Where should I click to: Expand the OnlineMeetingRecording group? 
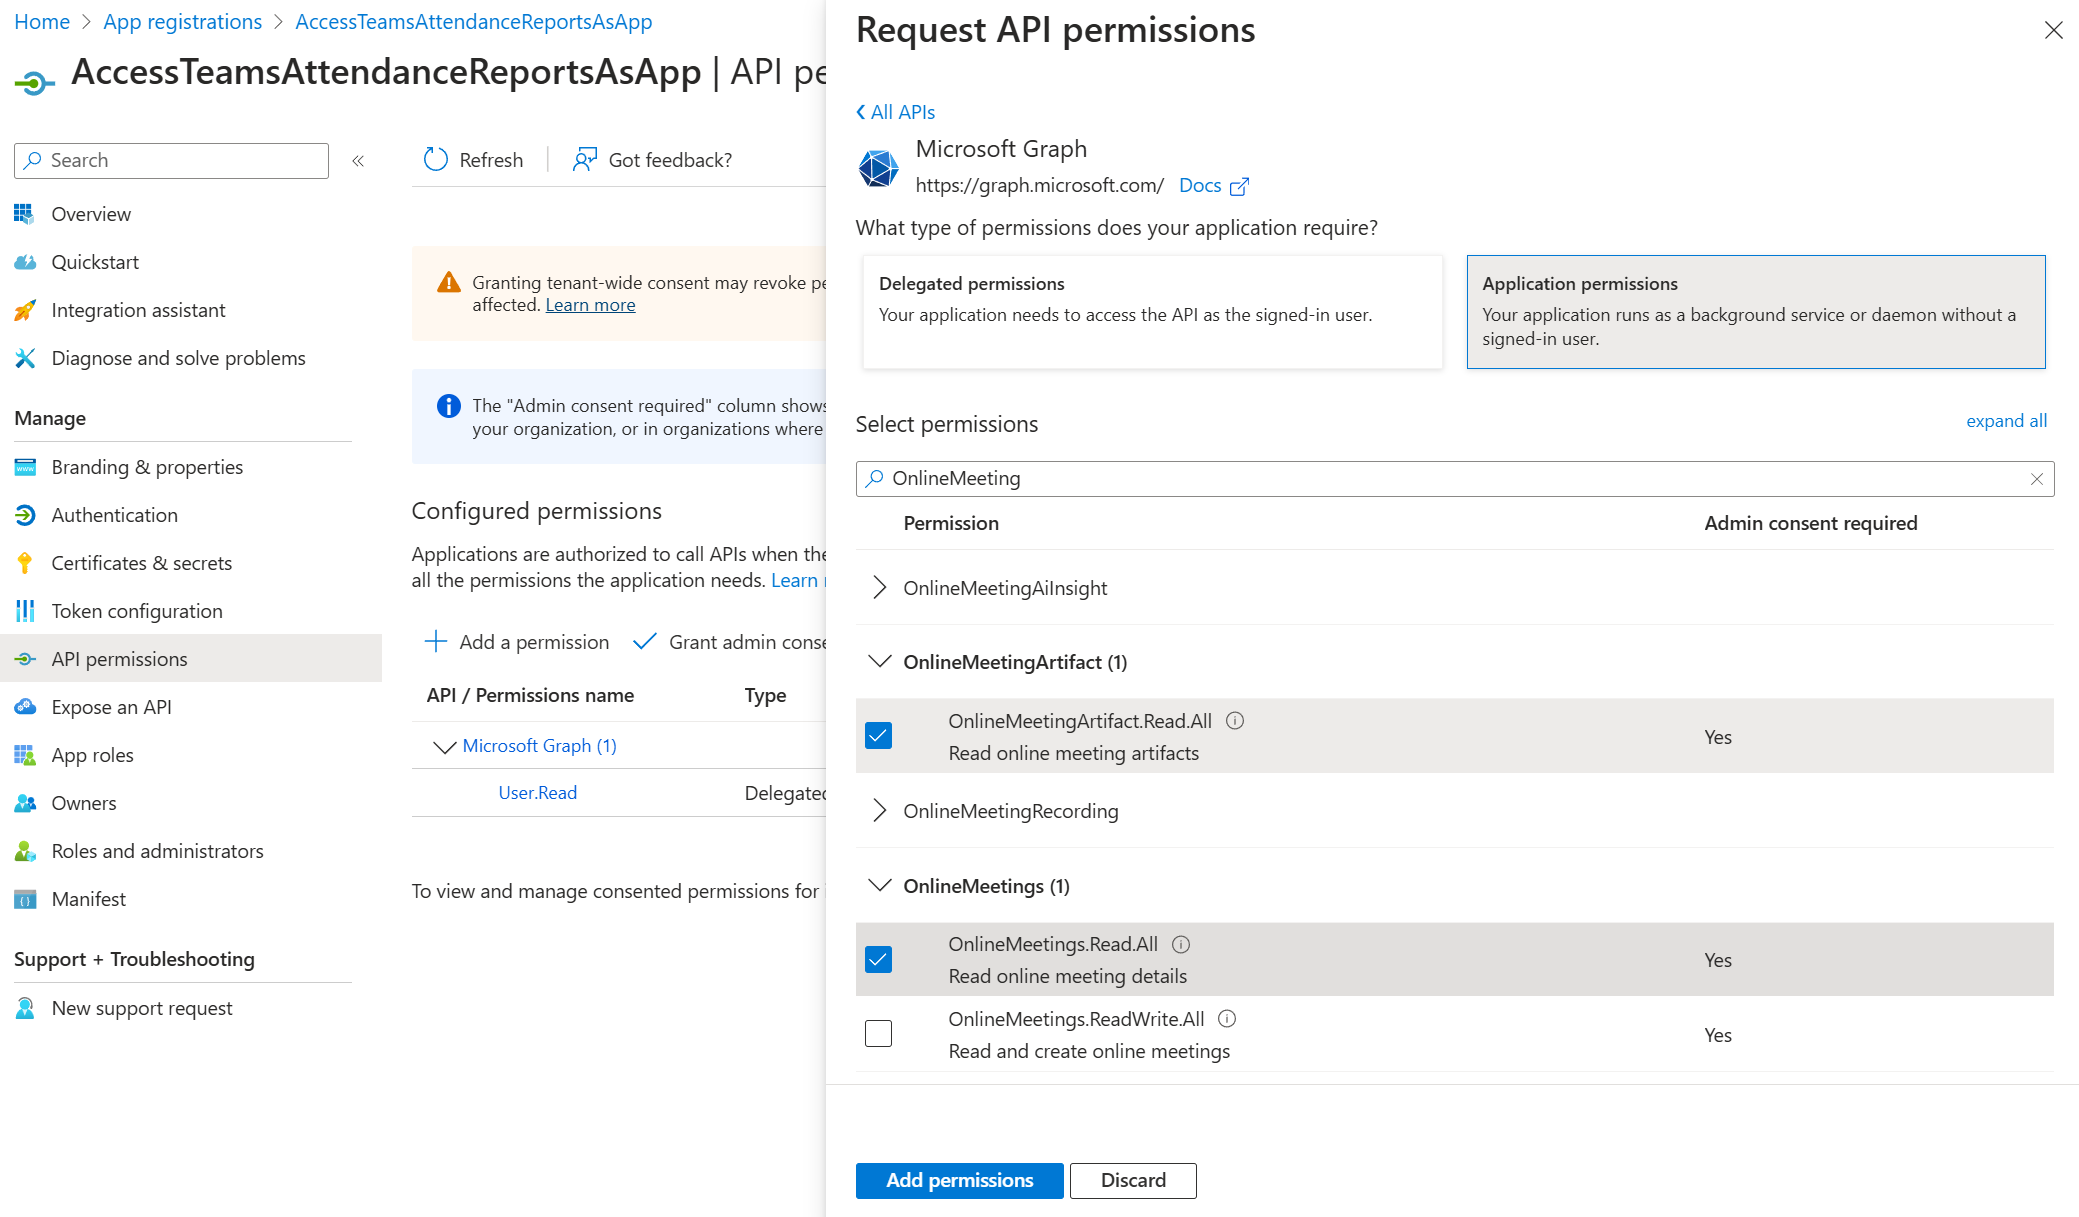[879, 811]
